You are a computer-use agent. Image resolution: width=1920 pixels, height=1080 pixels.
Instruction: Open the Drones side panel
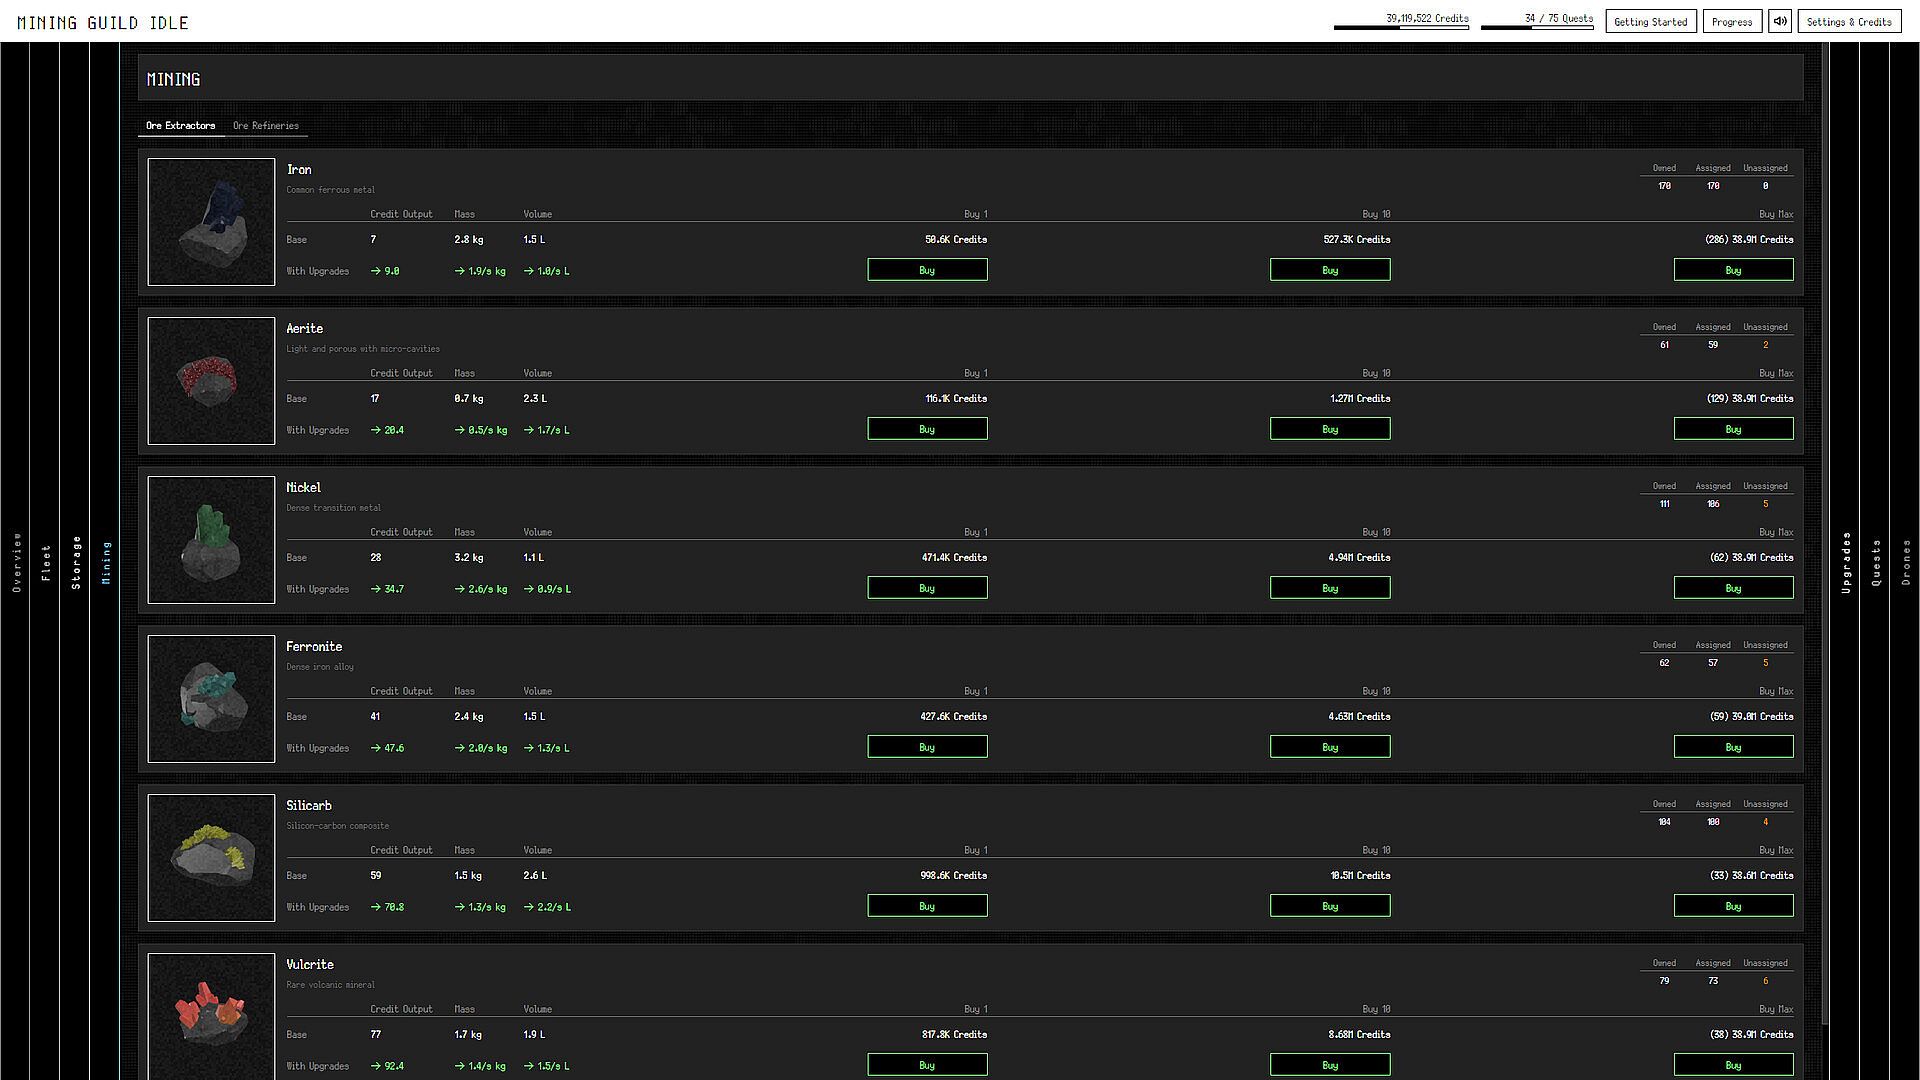(1906, 561)
